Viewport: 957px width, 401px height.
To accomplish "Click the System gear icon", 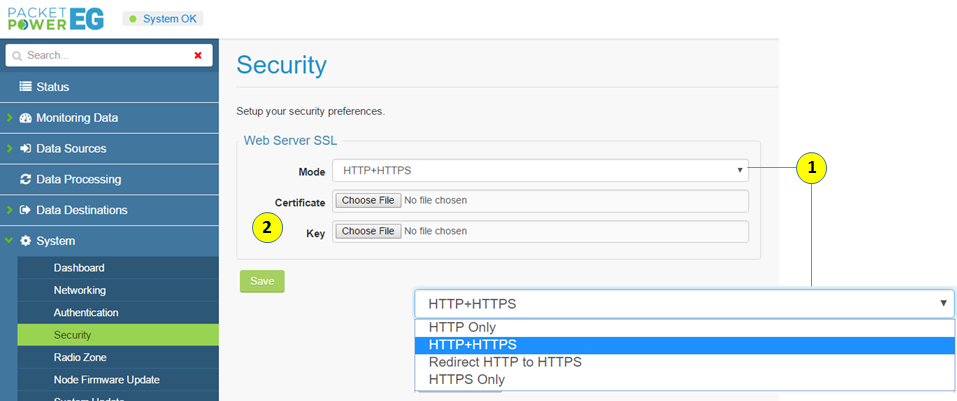I will 26,241.
